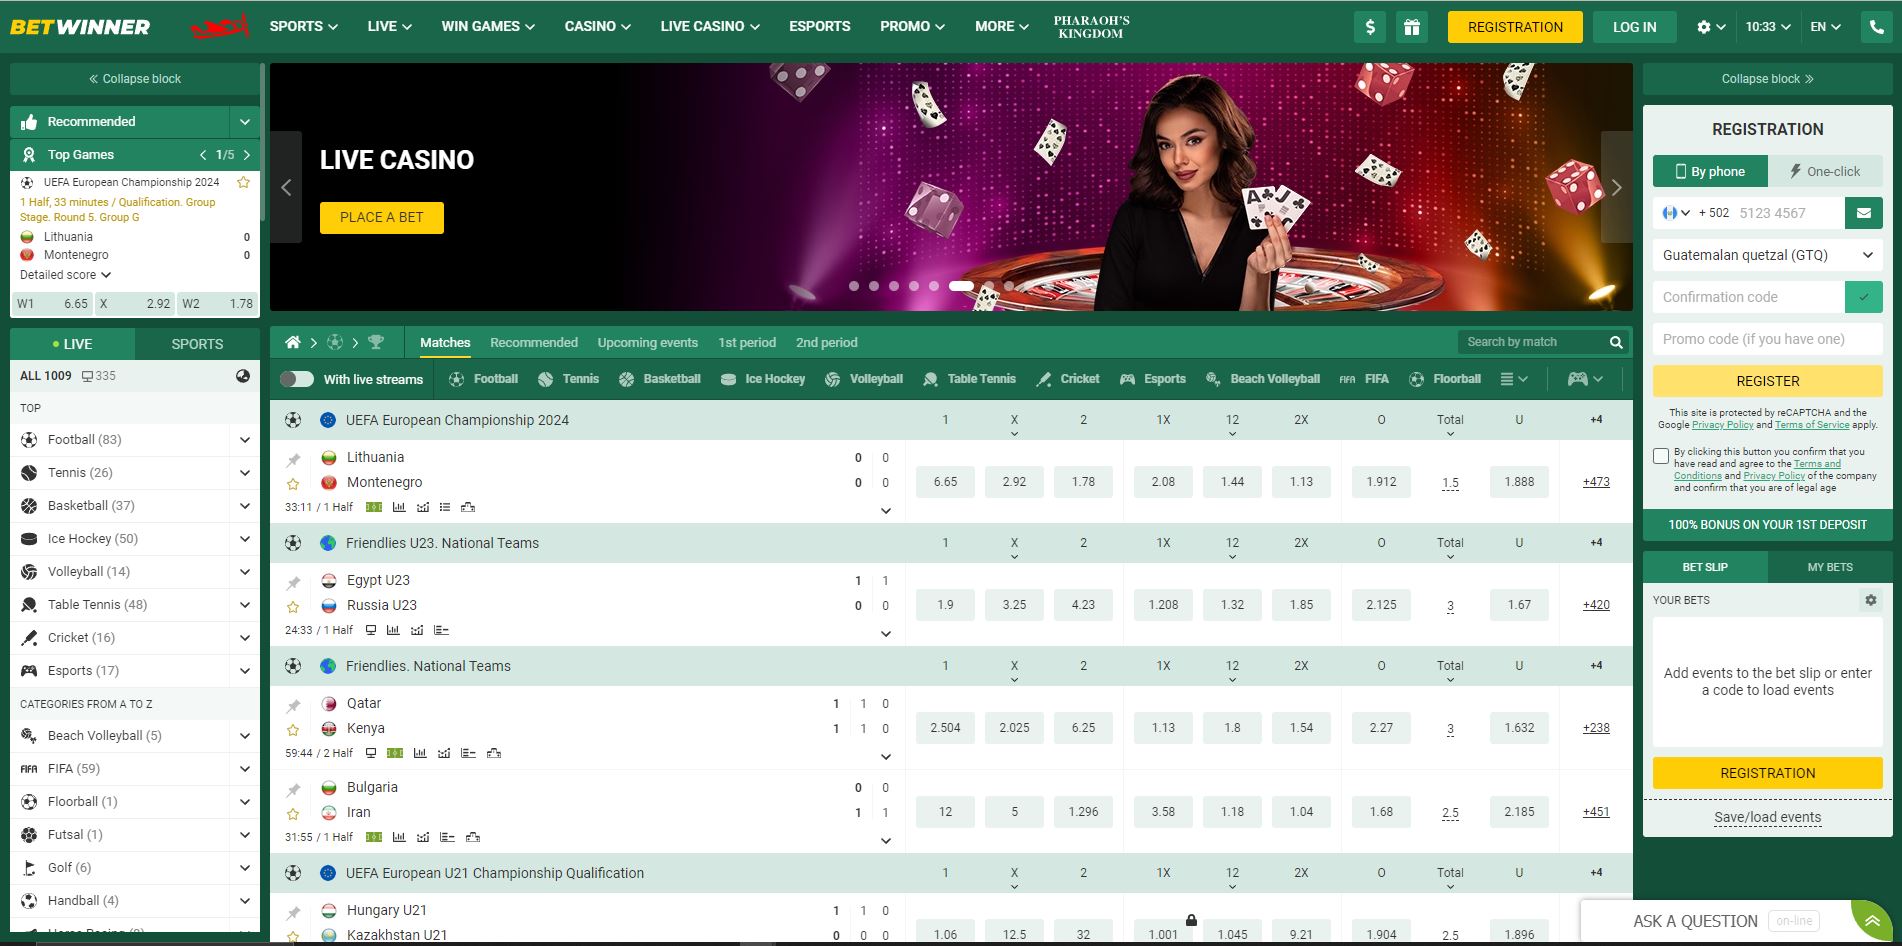Toggle With live streams switch
Image resolution: width=1902 pixels, height=946 pixels.
[296, 379]
